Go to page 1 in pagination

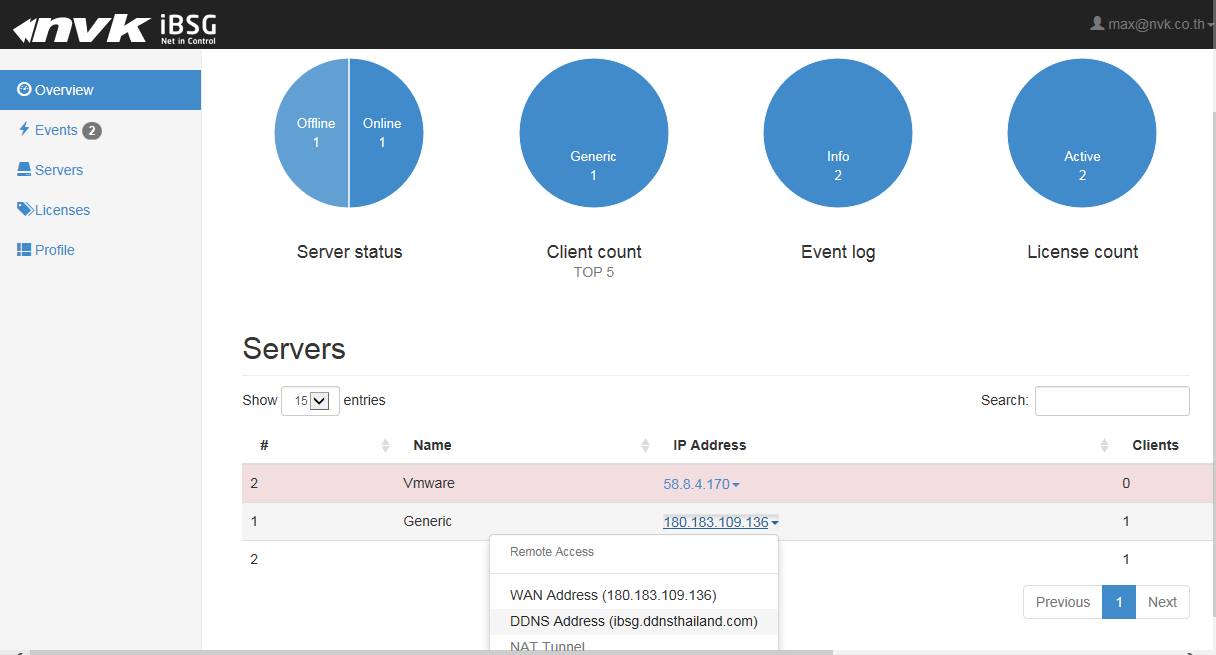point(1119,602)
